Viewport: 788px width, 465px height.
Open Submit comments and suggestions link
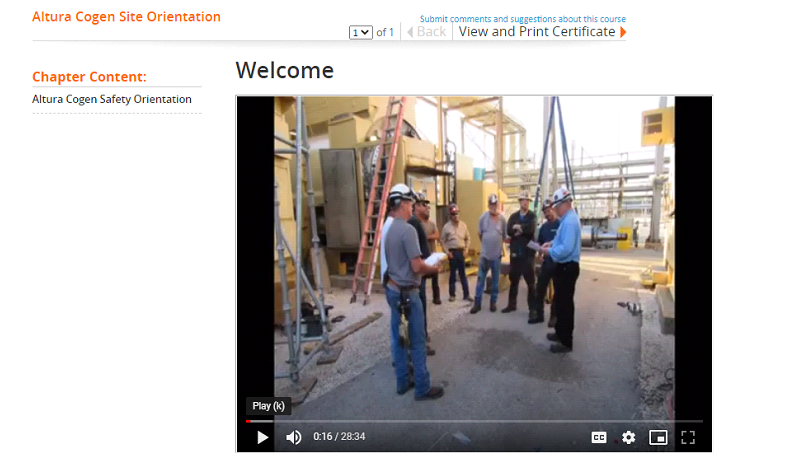523,19
